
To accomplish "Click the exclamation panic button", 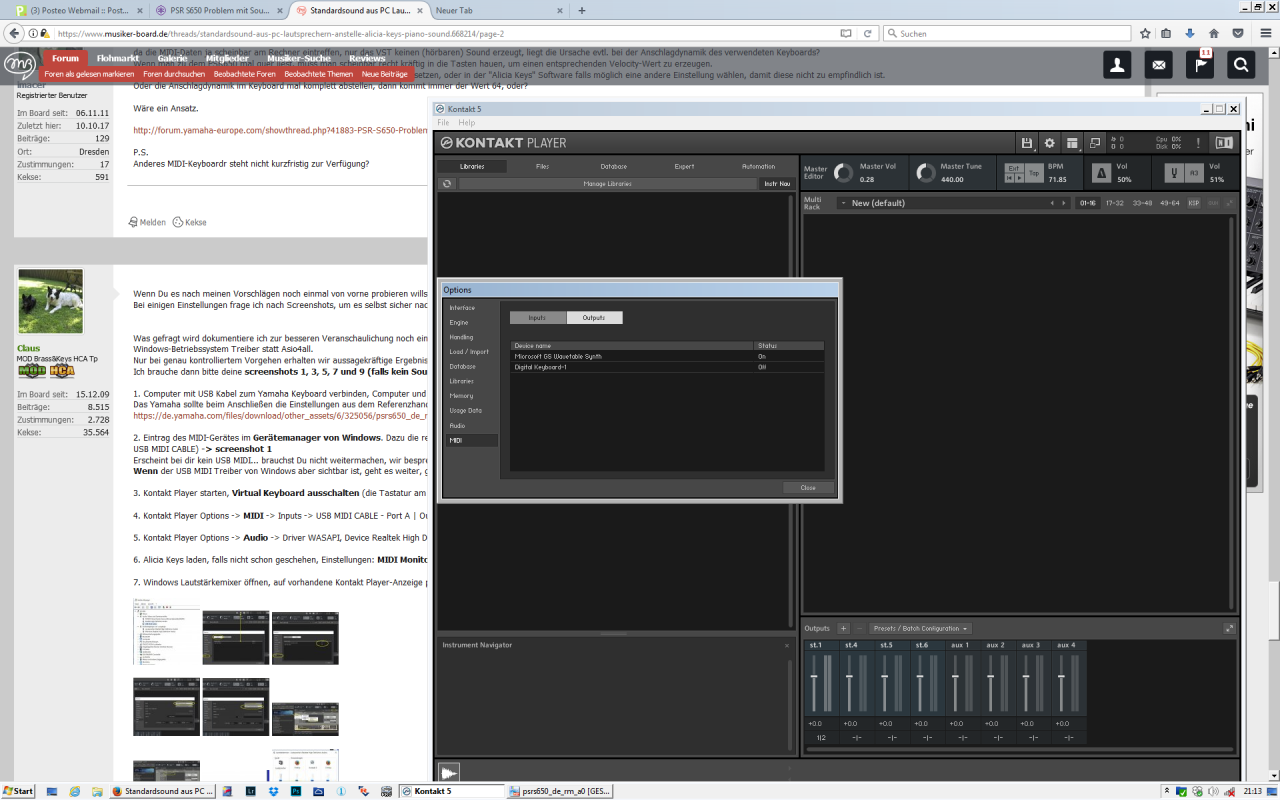I will (x=1198, y=143).
